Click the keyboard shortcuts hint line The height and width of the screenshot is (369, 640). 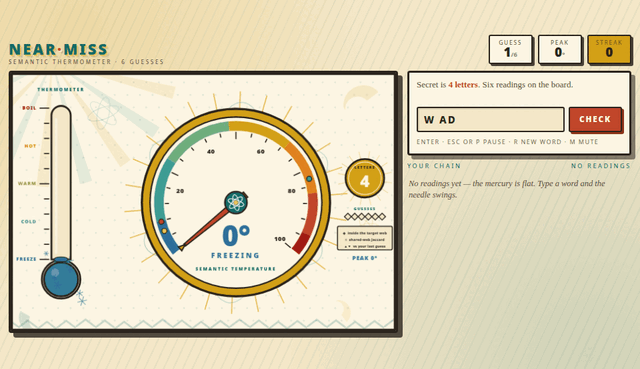point(507,142)
